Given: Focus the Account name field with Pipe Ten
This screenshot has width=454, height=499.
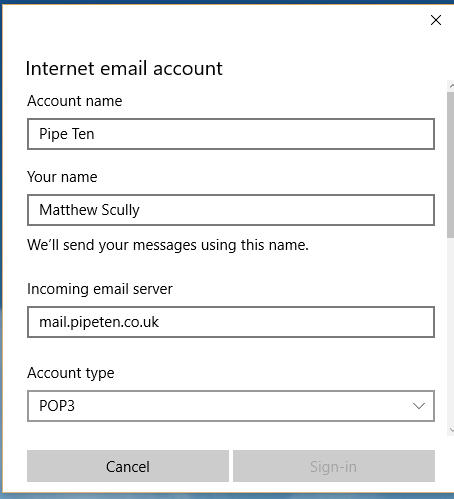Looking at the screenshot, I should pyautogui.click(x=231, y=134).
